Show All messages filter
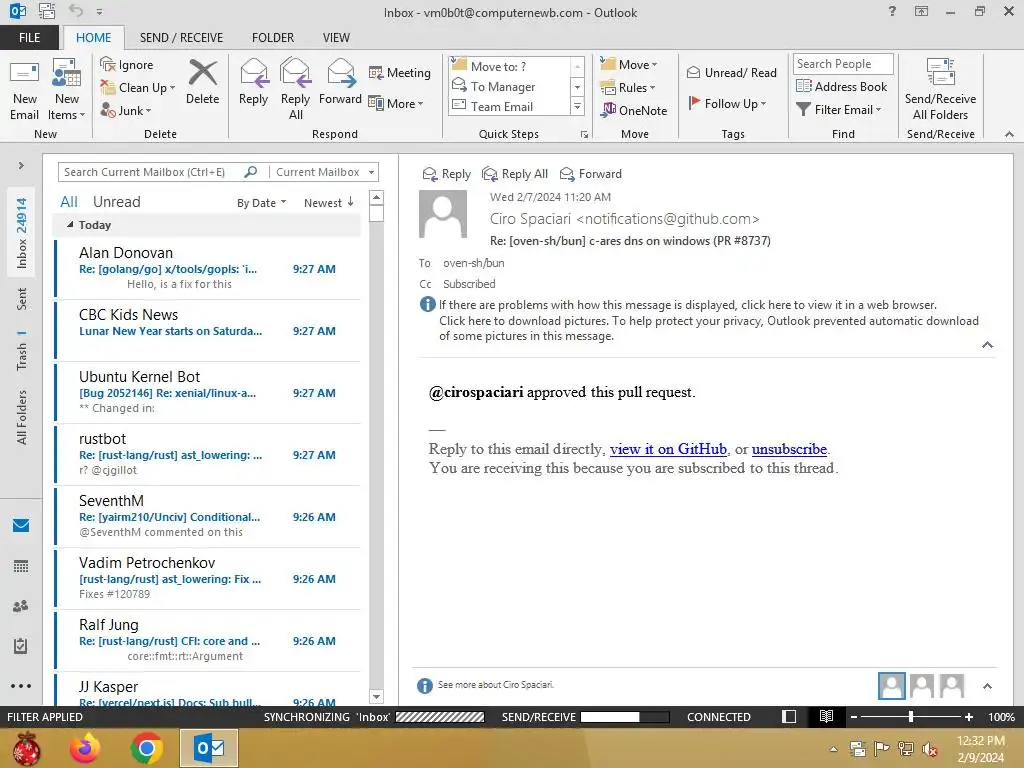Screen dimensions: 1024x768 (x=69, y=202)
